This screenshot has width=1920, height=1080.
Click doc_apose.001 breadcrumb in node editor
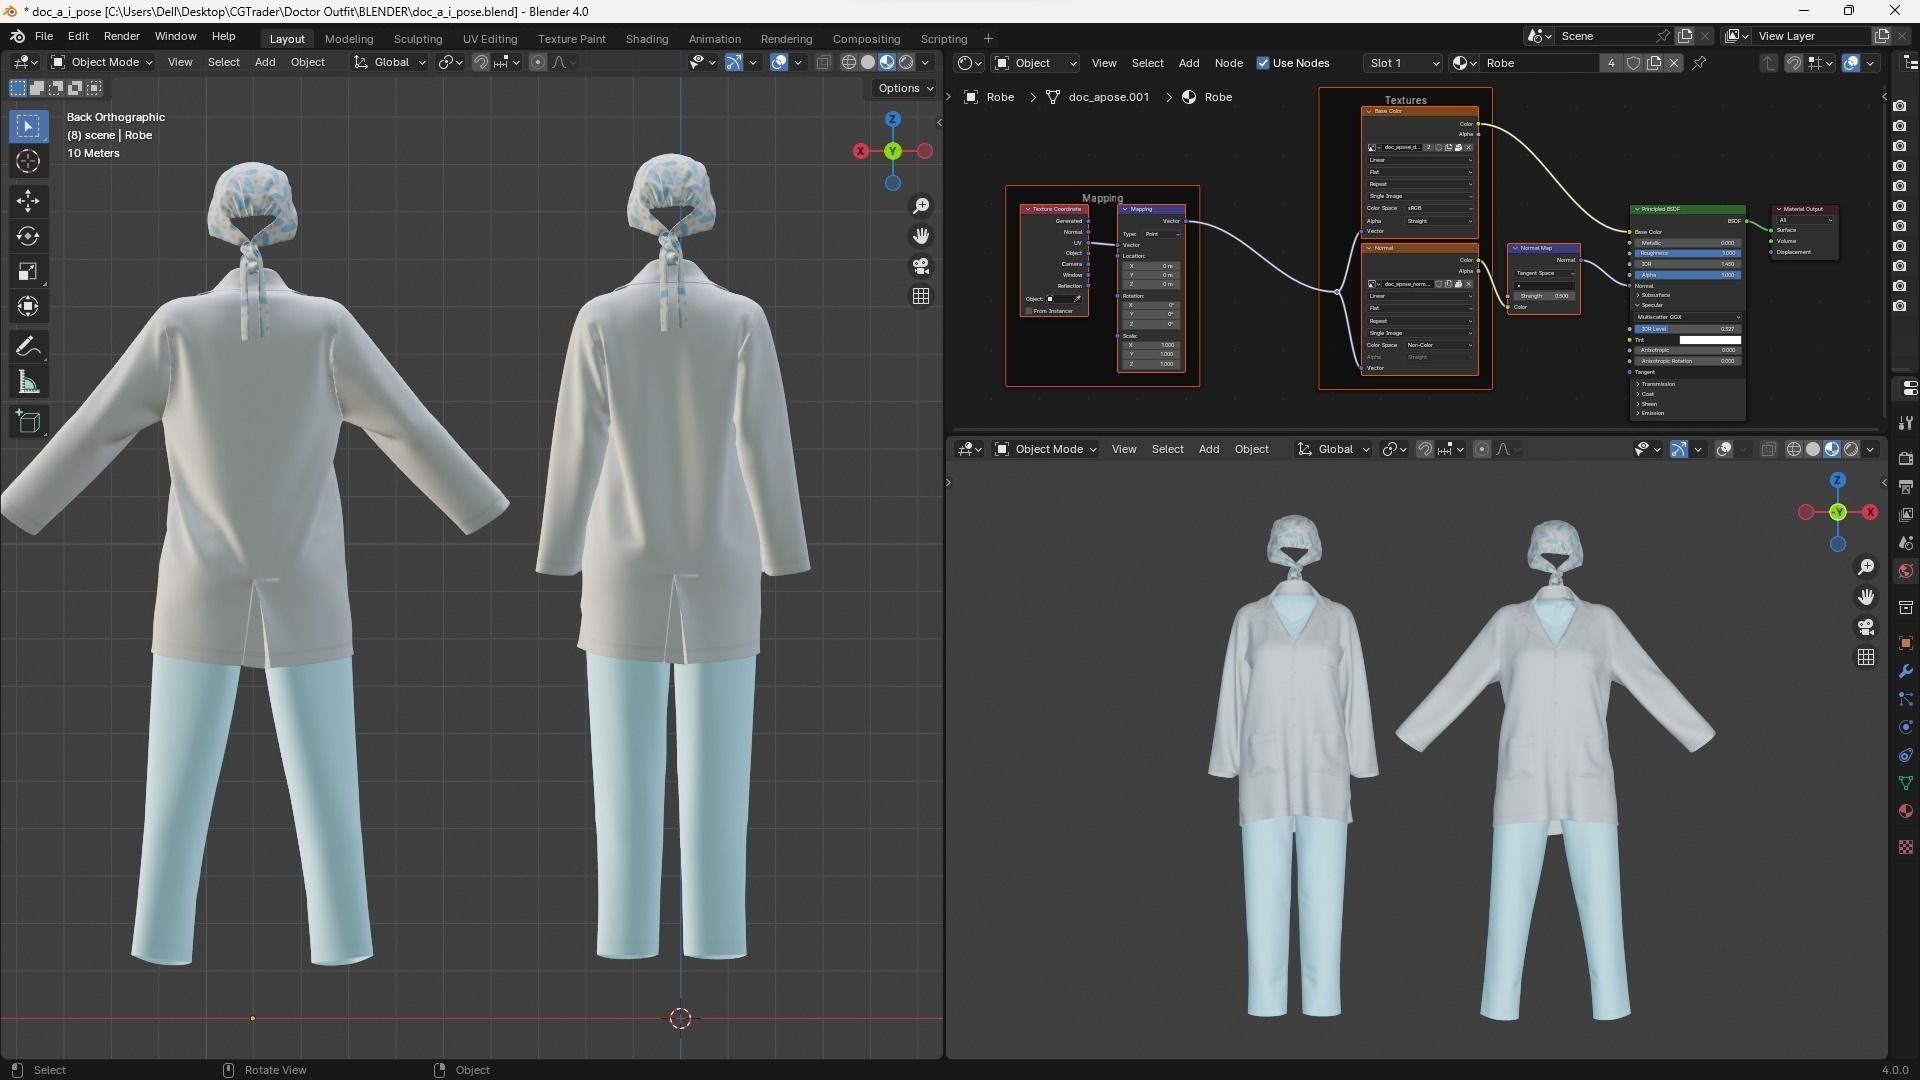pyautogui.click(x=1108, y=97)
